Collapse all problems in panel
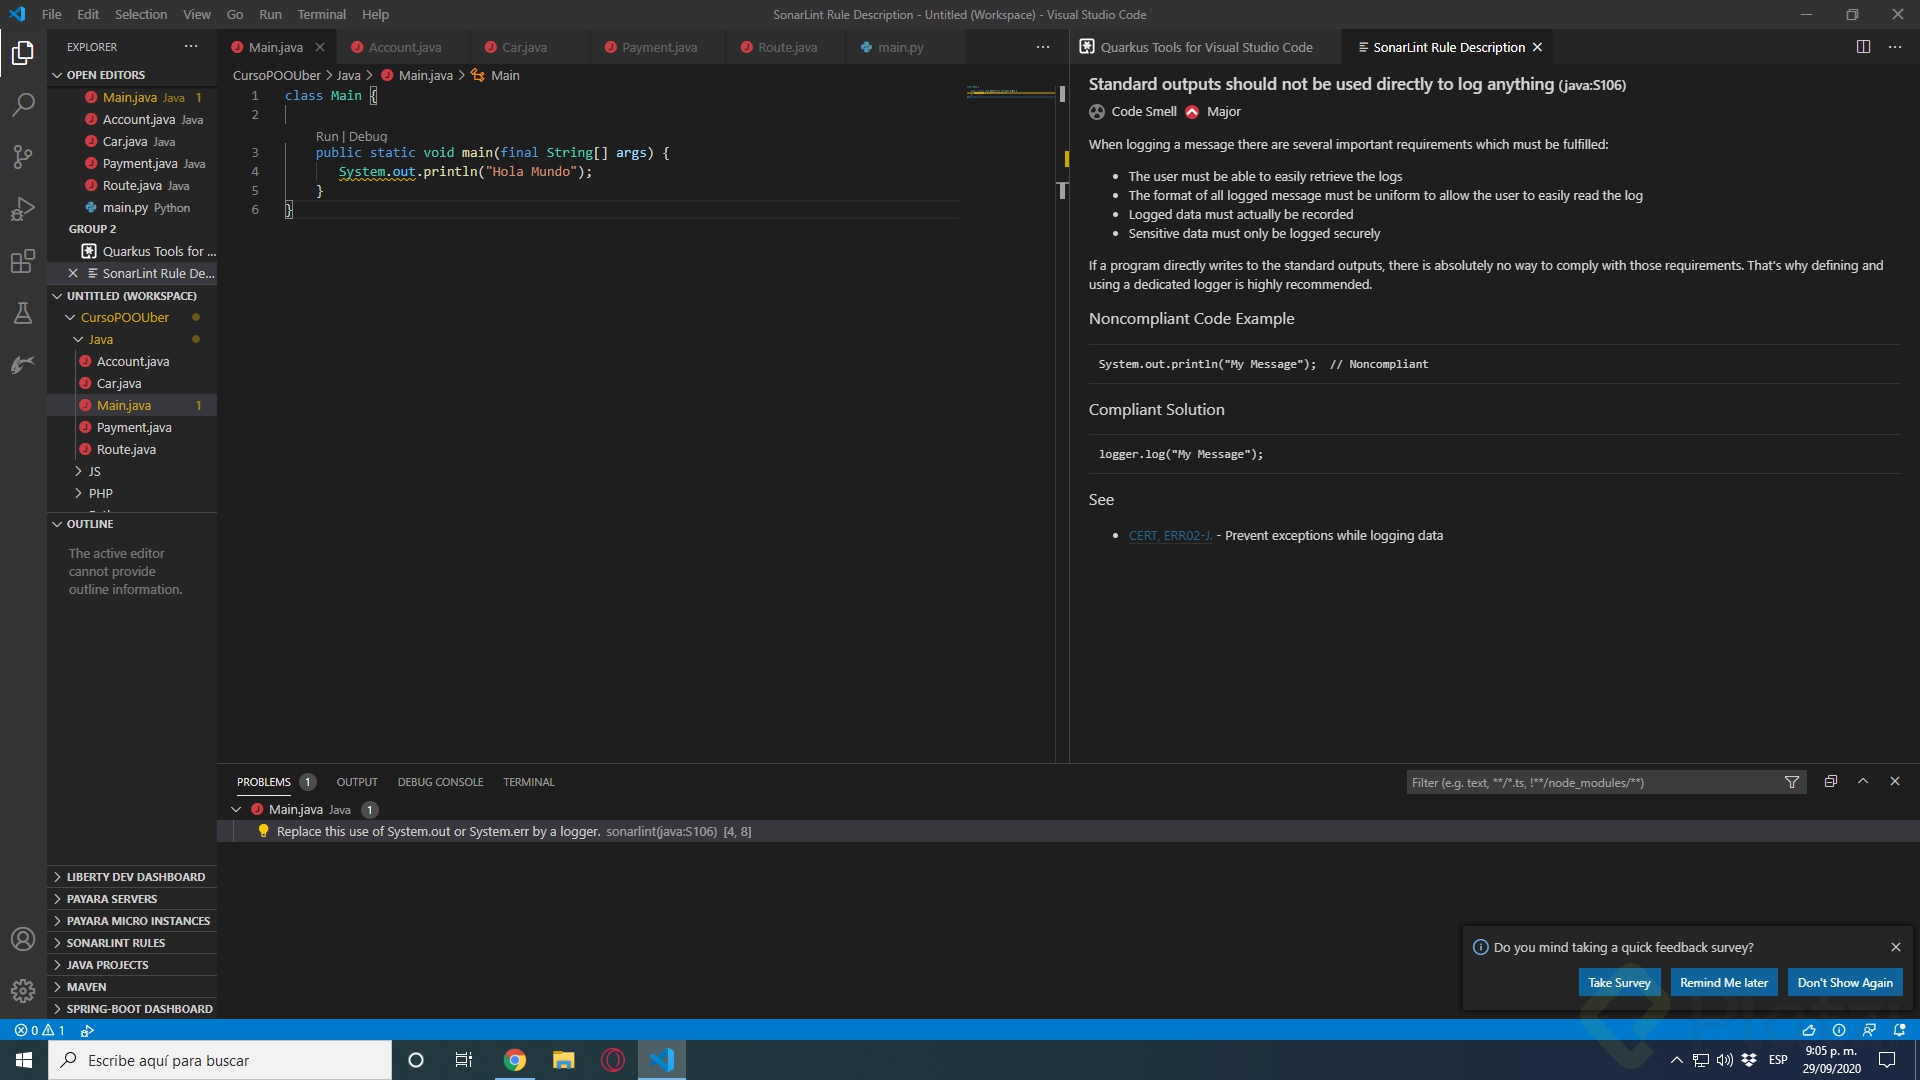This screenshot has height=1080, width=1920. [x=1831, y=781]
